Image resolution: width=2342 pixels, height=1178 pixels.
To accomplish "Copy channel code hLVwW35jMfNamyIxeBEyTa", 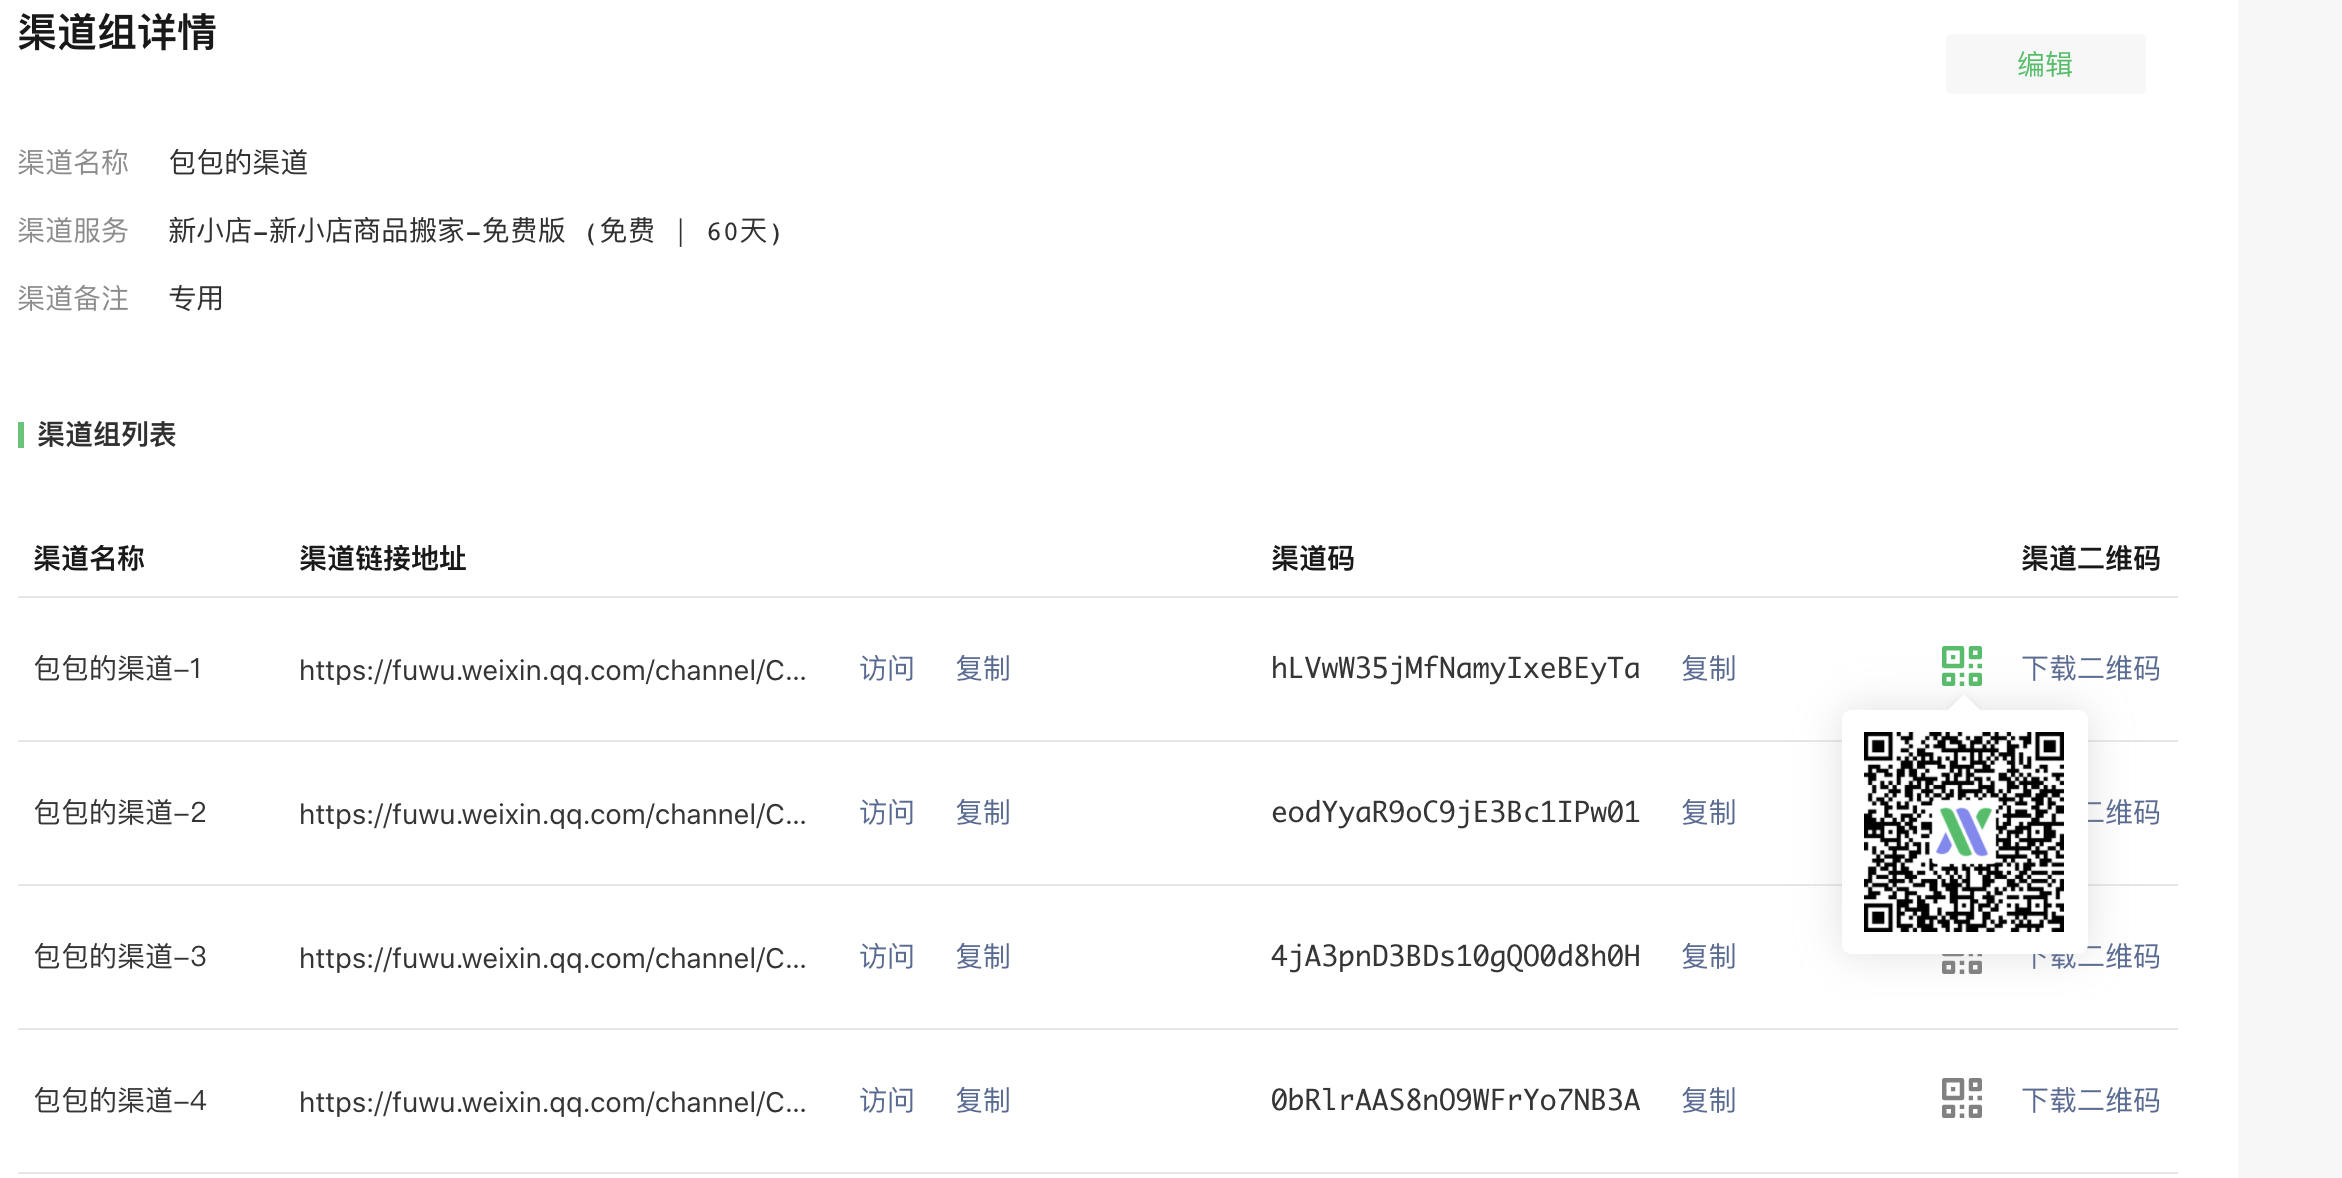I will pos(1709,668).
